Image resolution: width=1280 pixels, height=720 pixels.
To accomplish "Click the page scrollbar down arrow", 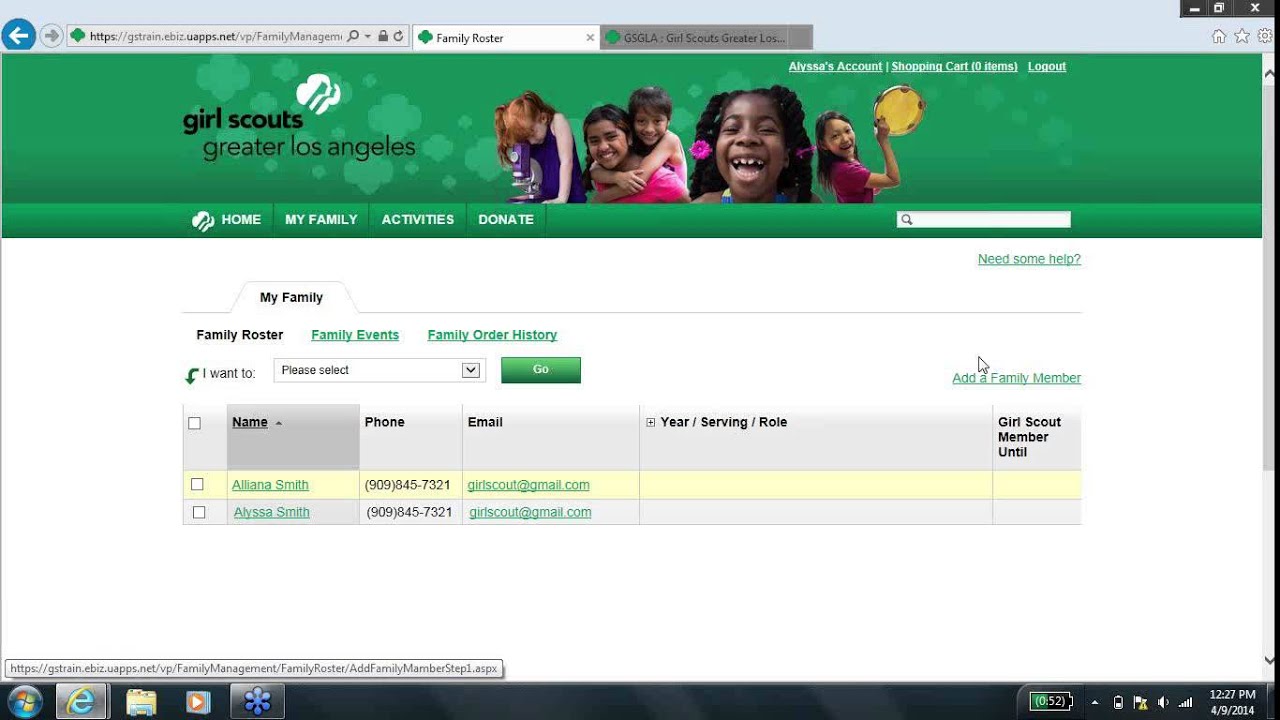I will click(1270, 661).
